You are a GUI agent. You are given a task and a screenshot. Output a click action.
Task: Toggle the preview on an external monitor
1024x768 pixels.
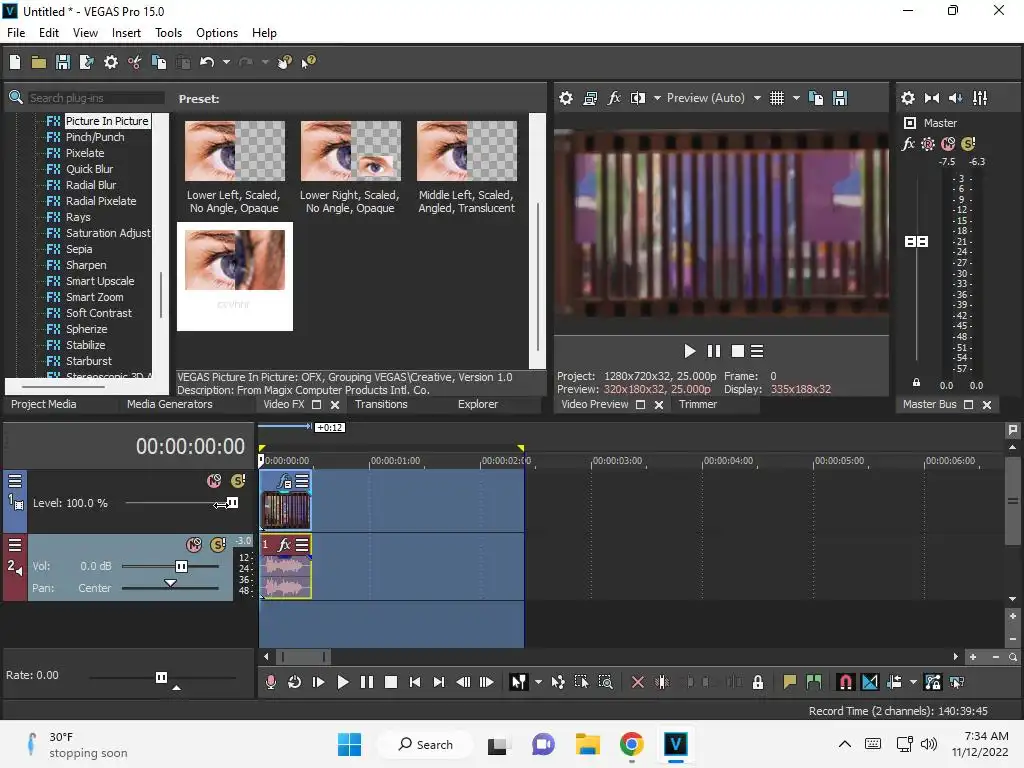[590, 98]
